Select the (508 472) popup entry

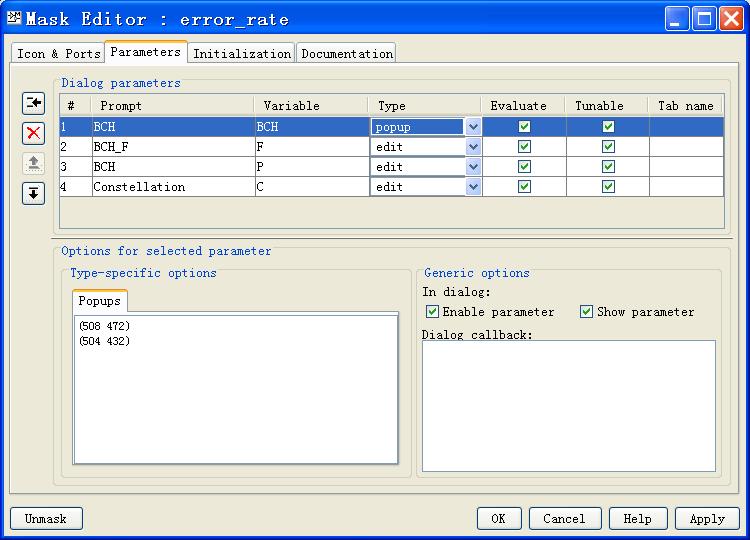(105, 326)
